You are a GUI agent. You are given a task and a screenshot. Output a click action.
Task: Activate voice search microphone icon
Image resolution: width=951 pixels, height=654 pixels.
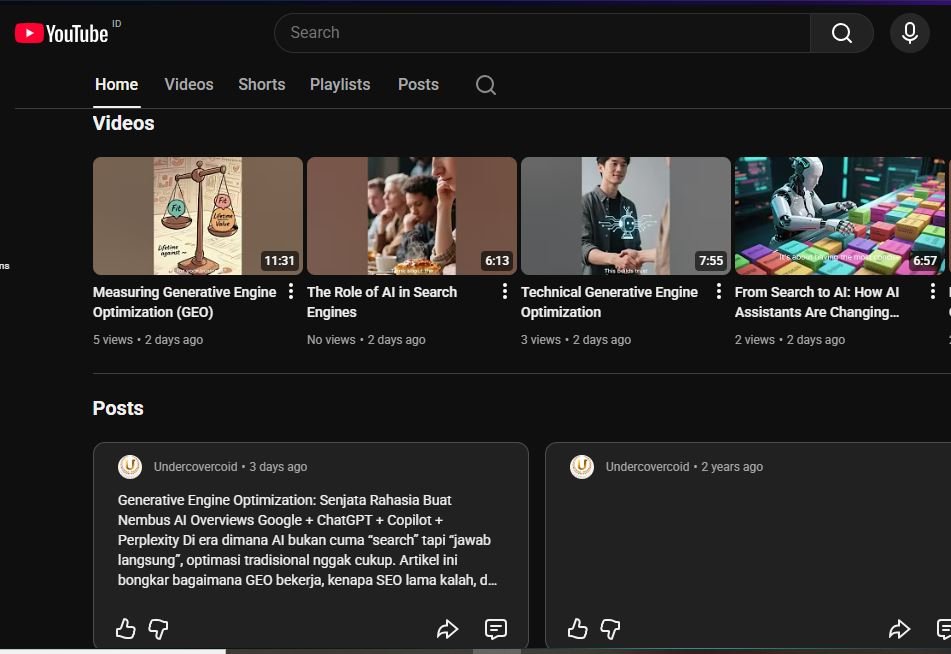[909, 33]
